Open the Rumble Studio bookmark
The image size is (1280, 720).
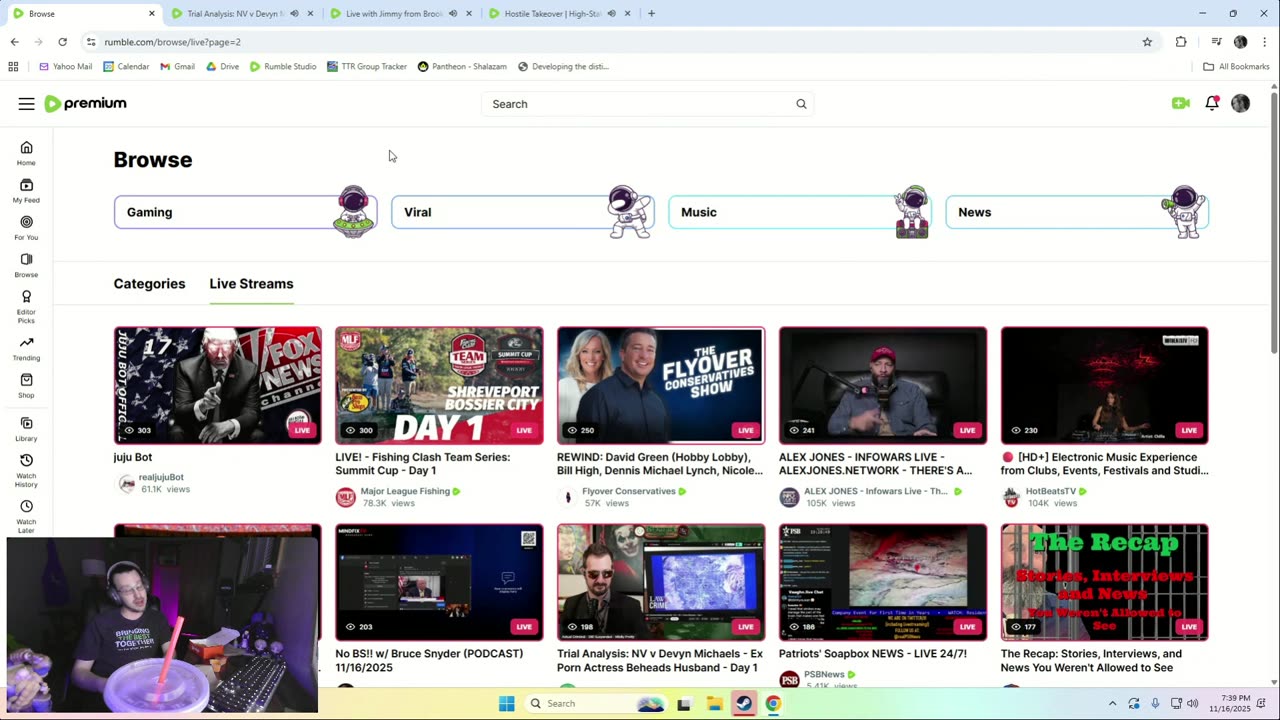click(x=283, y=67)
